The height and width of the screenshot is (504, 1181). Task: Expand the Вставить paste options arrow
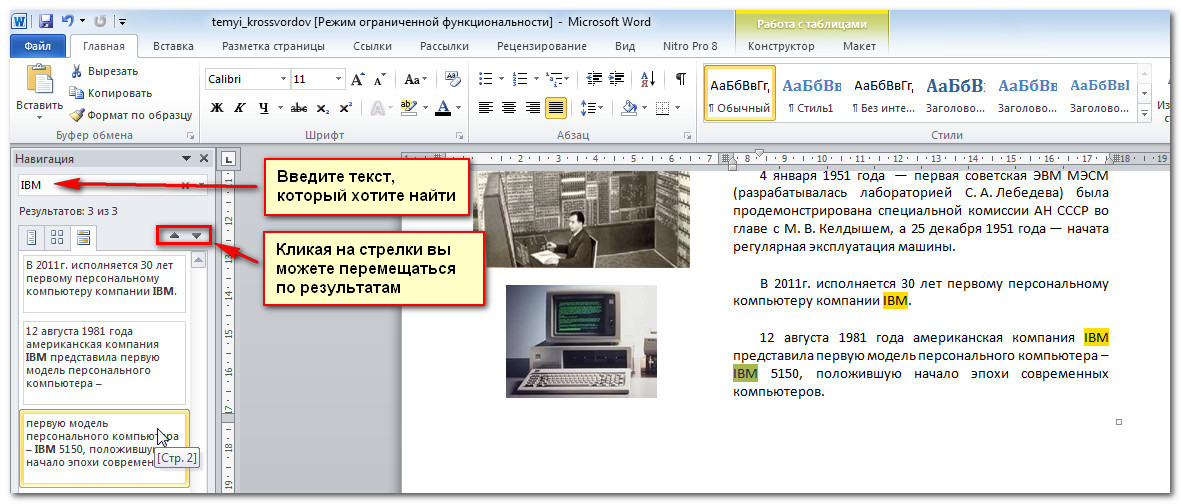point(39,117)
